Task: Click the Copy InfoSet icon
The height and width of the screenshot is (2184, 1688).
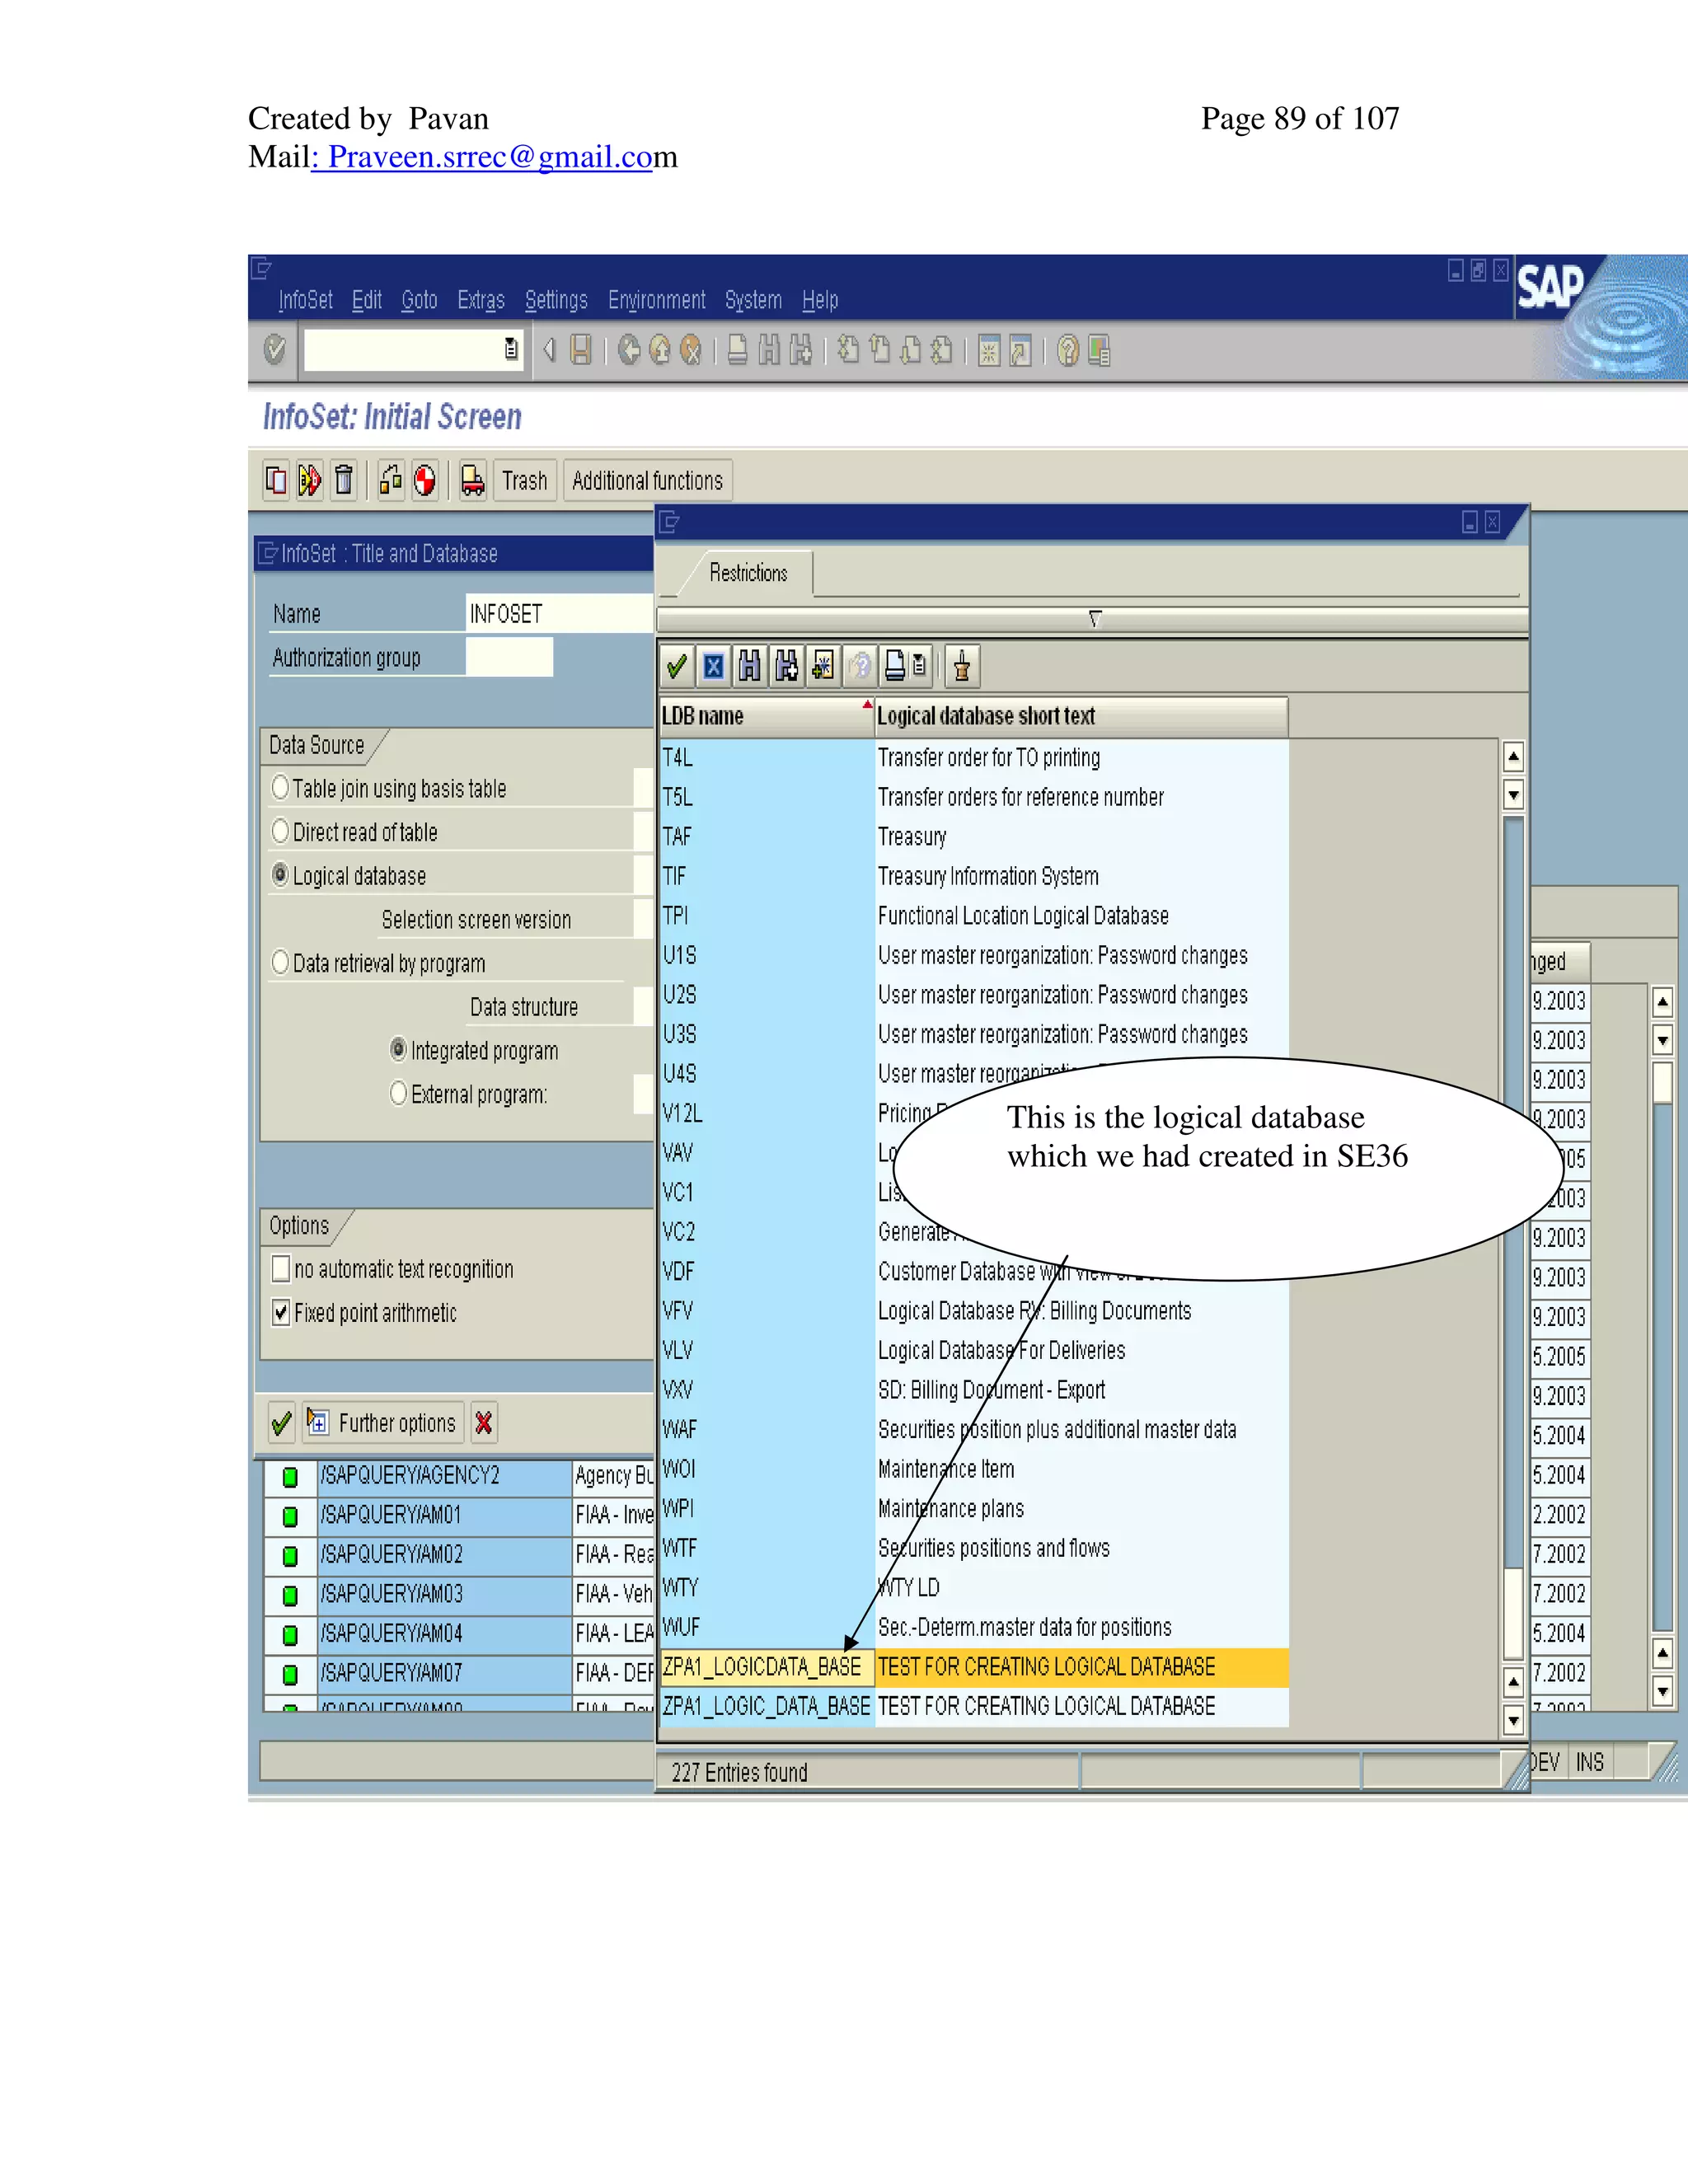Action: point(276,480)
